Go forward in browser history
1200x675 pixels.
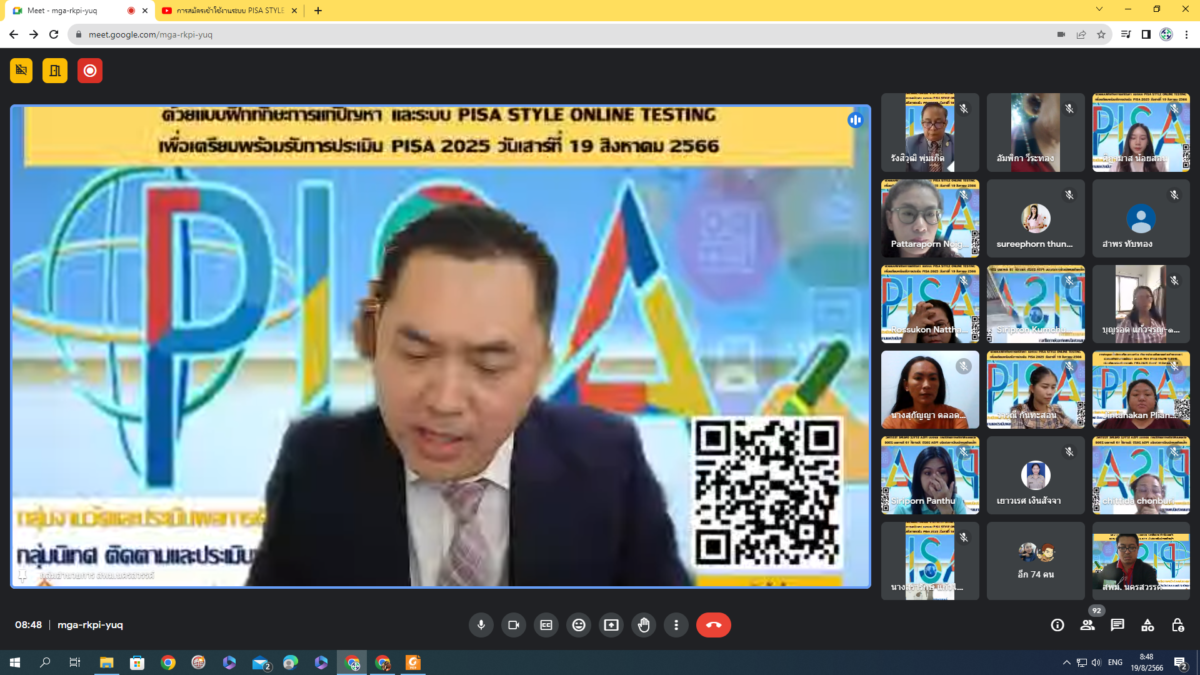(x=33, y=34)
